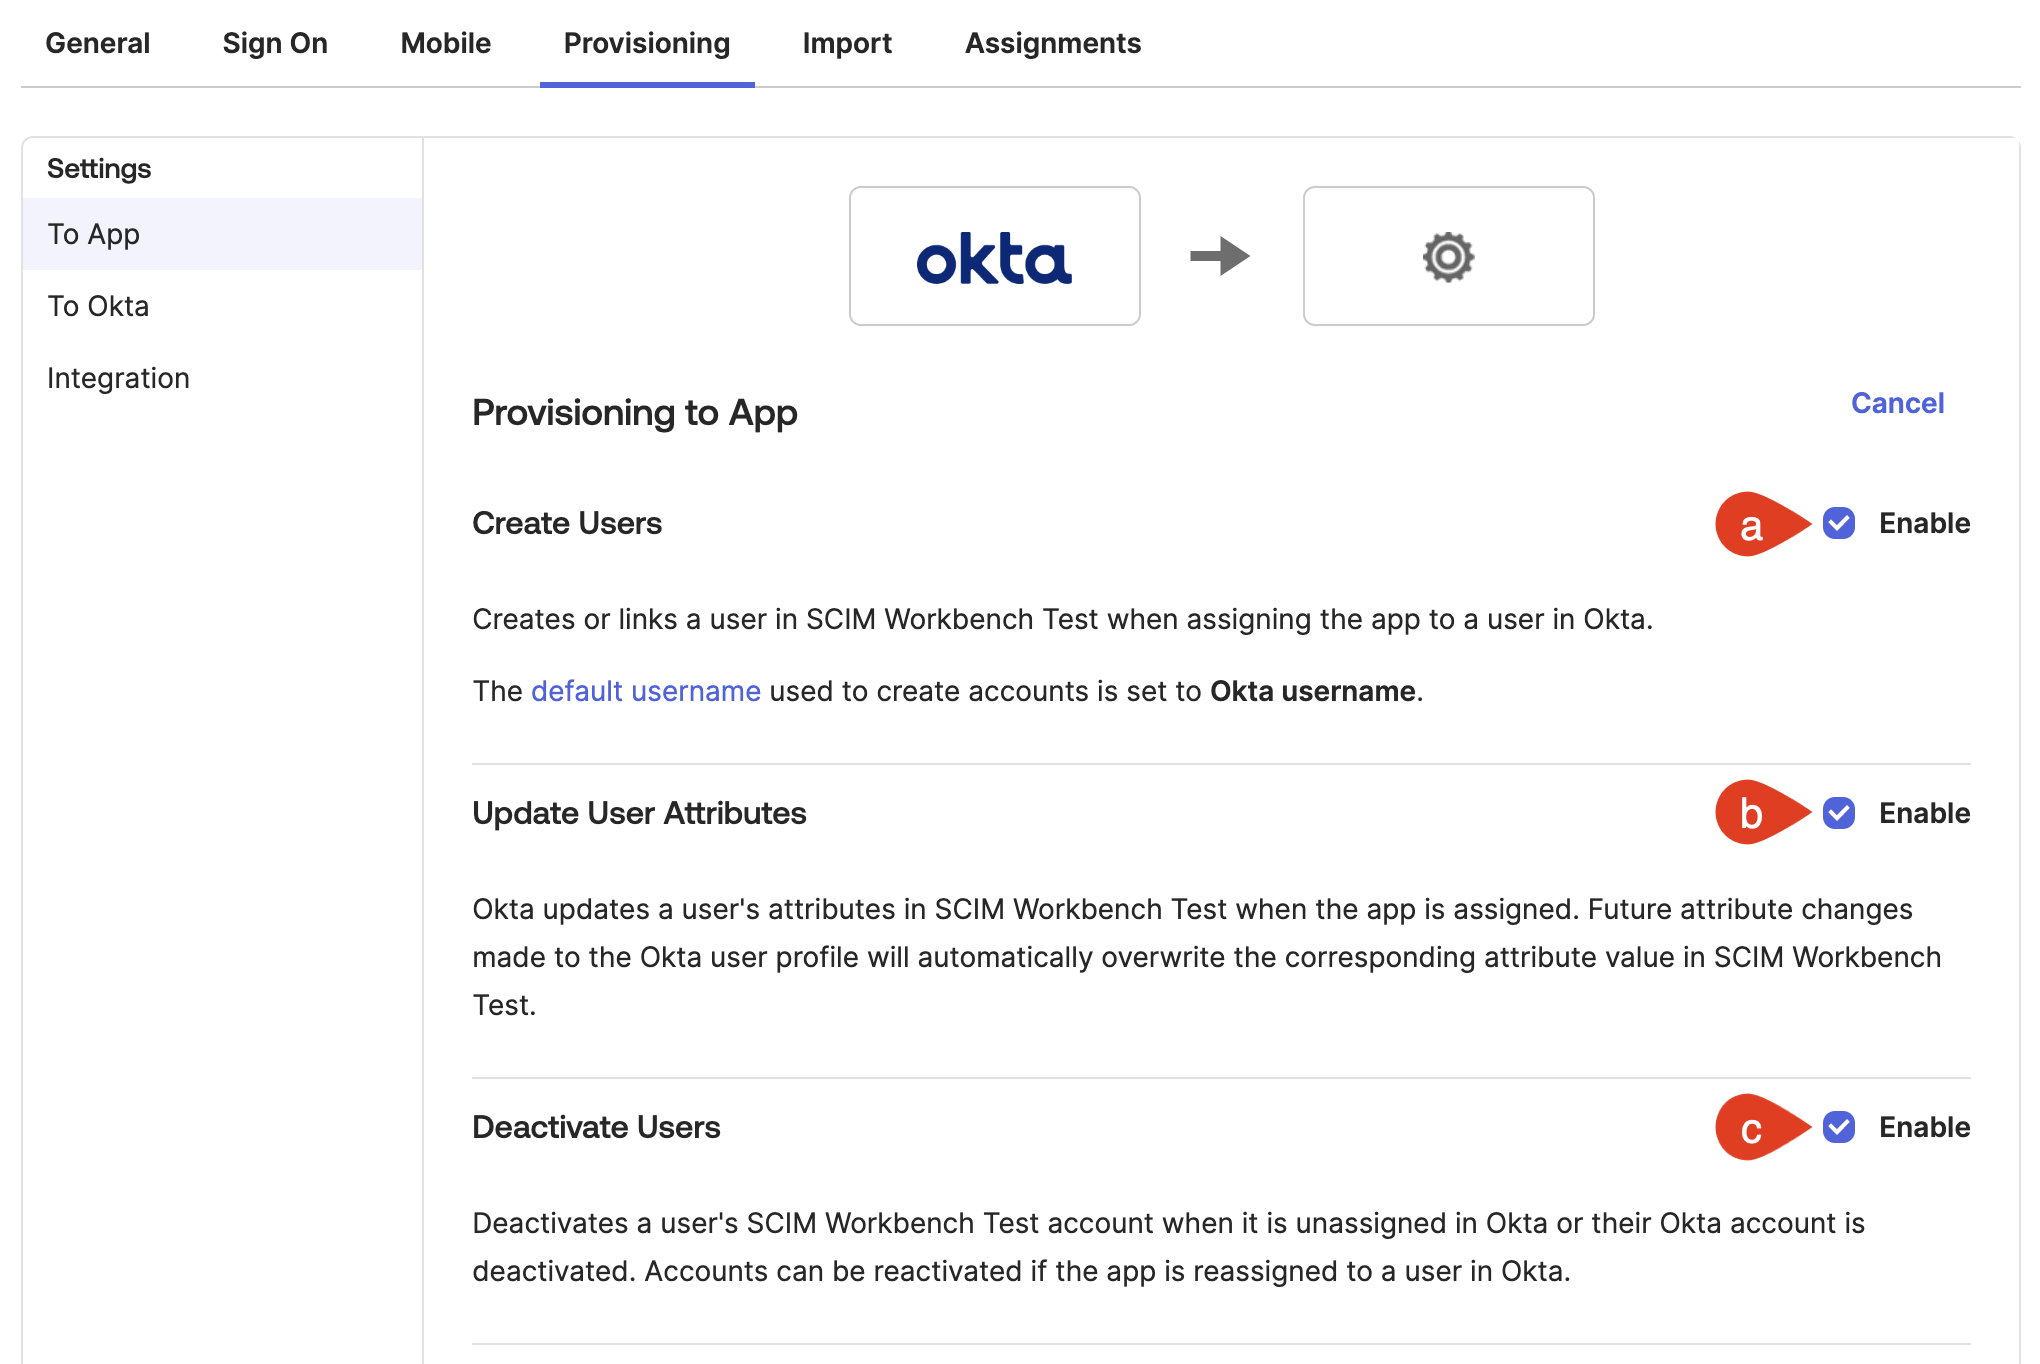The image size is (2040, 1364).
Task: Open the General tab
Action: pyautogui.click(x=98, y=43)
